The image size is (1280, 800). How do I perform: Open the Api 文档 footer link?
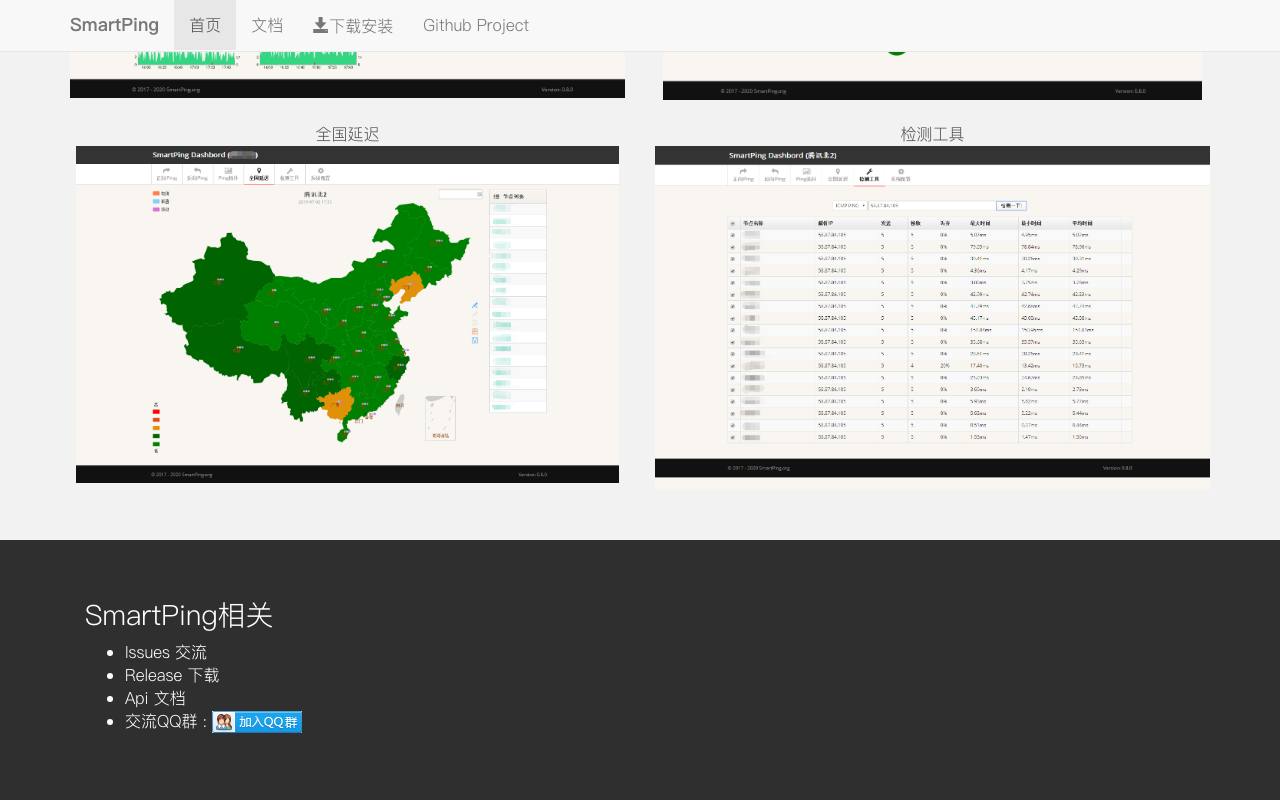155,698
